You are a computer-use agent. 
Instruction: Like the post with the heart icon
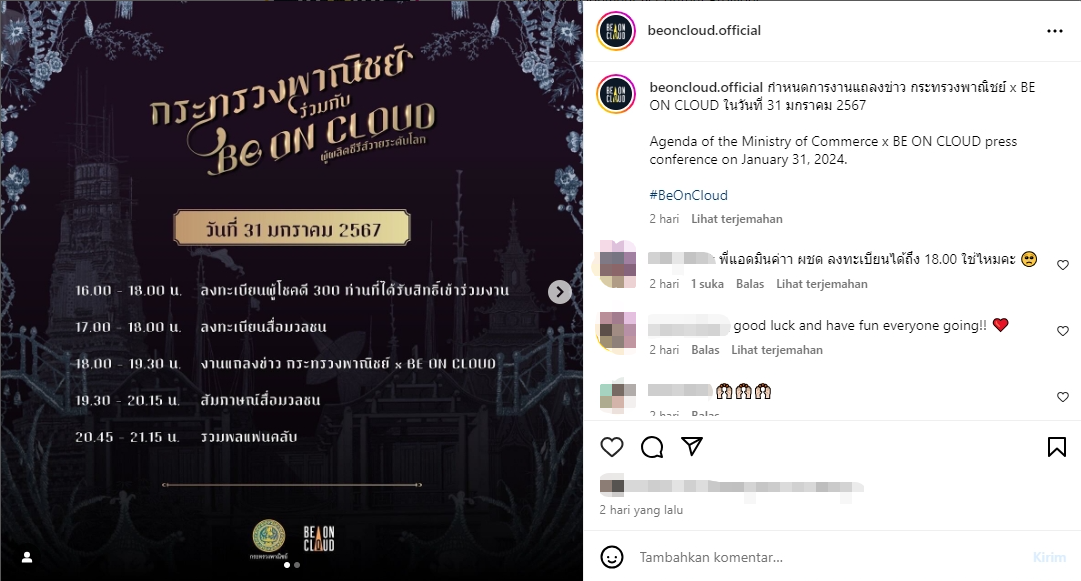(612, 447)
